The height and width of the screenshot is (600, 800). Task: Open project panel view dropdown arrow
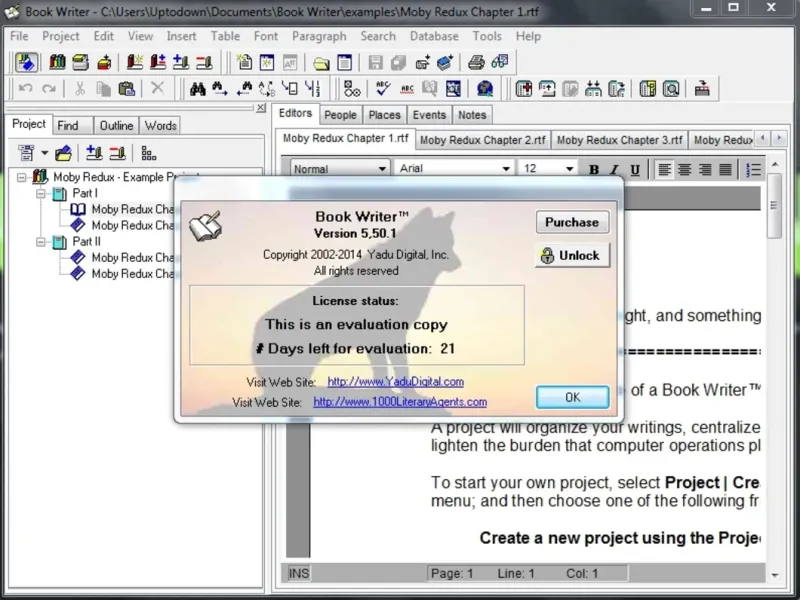(45, 153)
